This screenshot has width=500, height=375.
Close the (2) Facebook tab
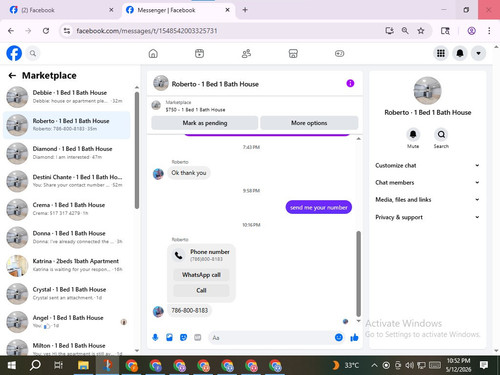coord(111,10)
